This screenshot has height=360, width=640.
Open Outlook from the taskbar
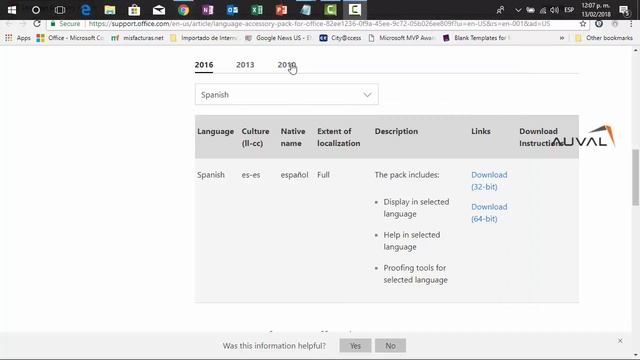point(232,10)
